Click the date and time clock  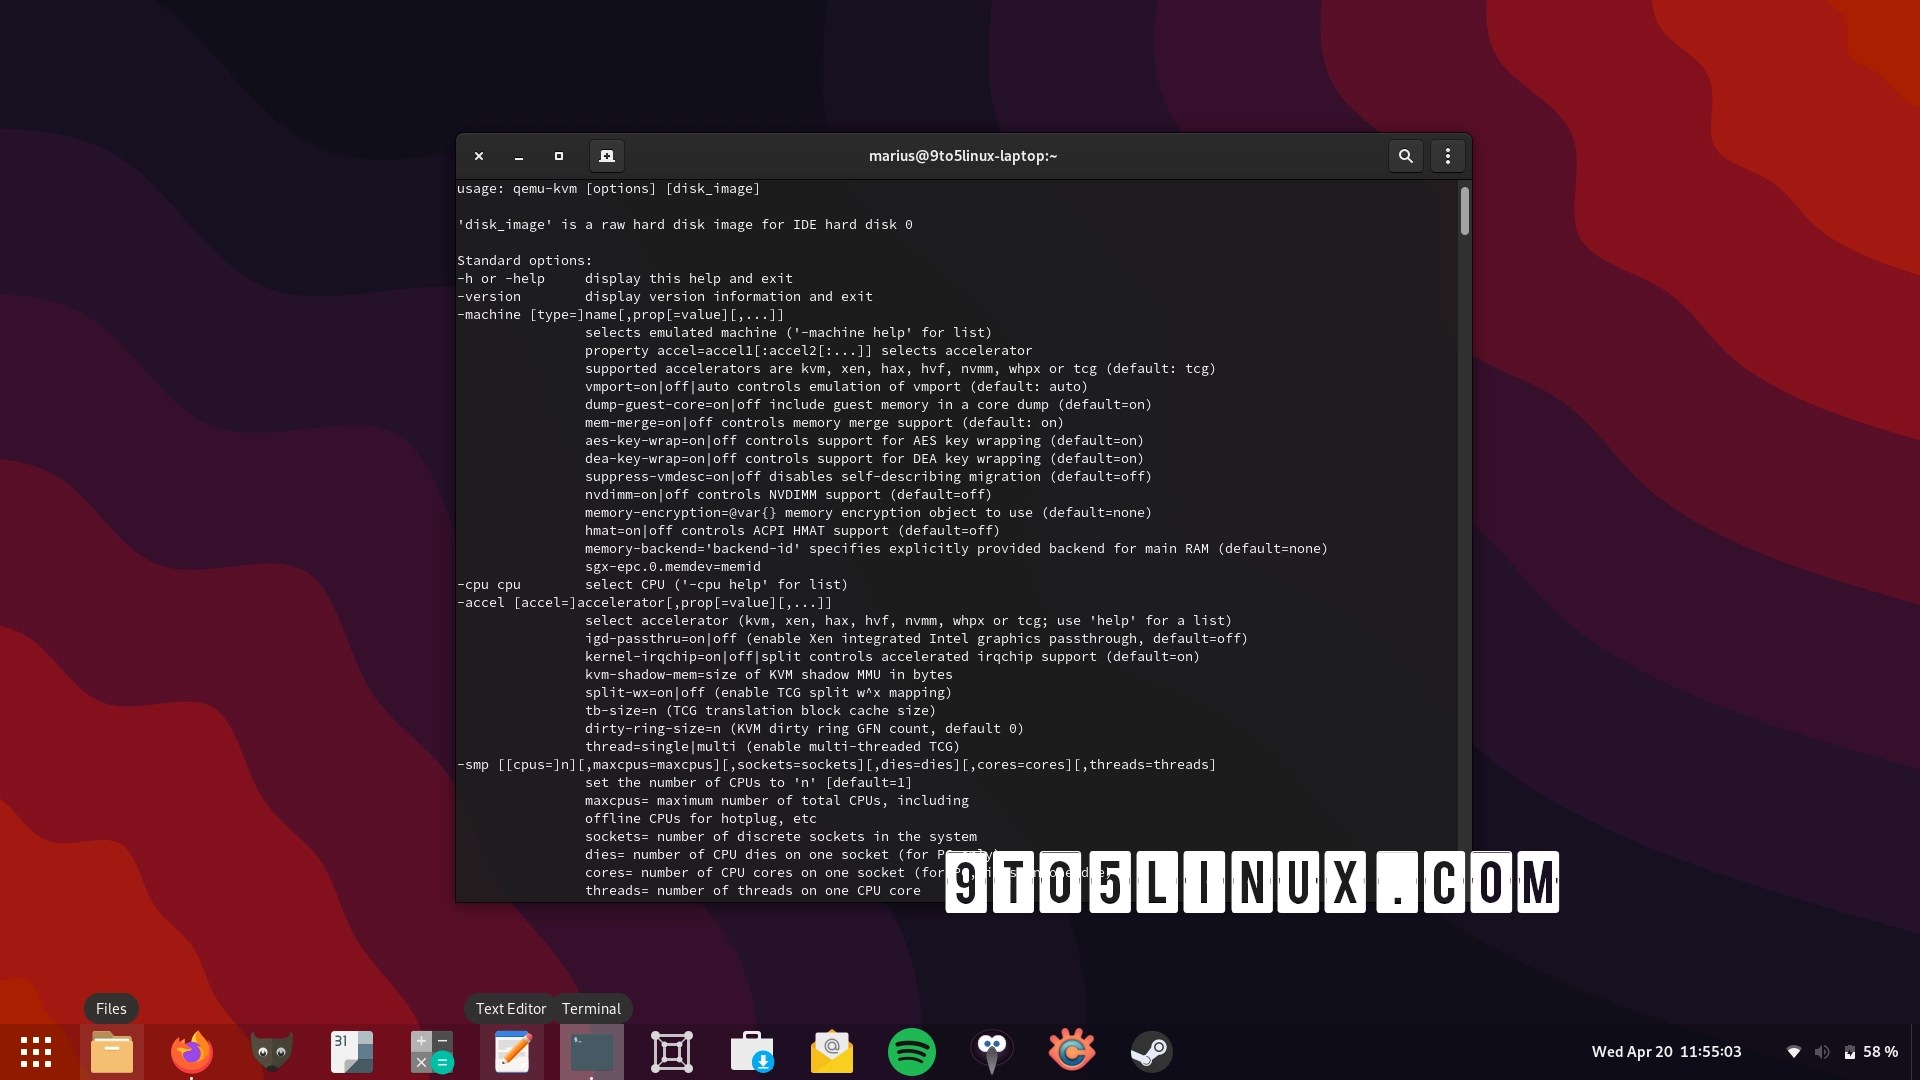coord(1666,1052)
